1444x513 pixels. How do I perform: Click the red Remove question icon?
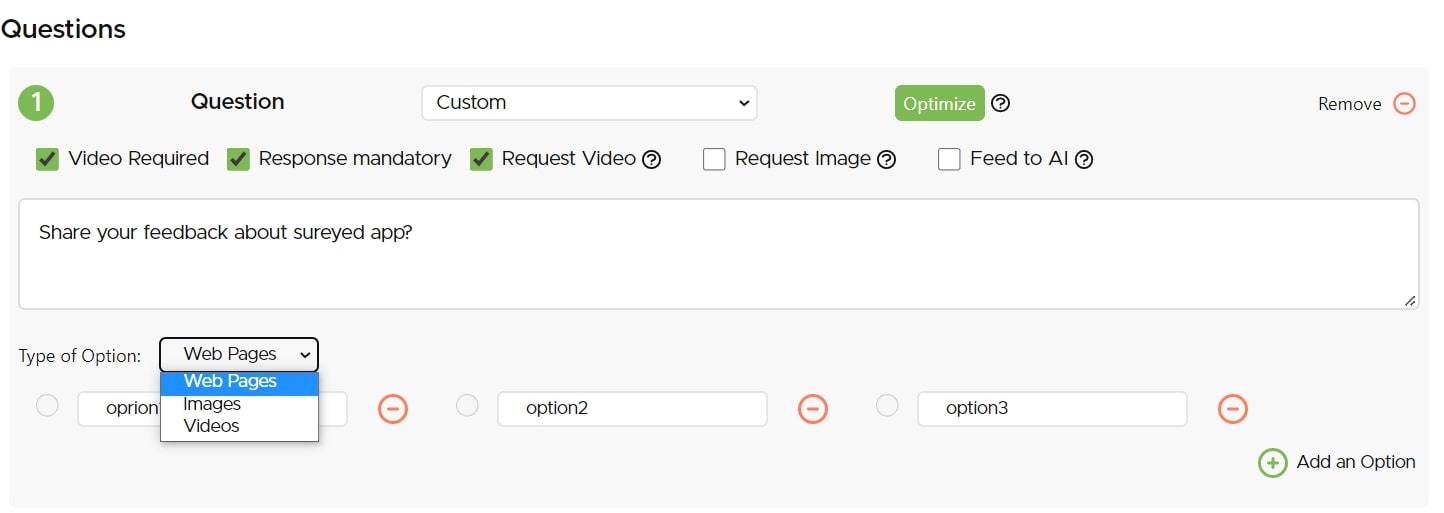tap(1405, 104)
